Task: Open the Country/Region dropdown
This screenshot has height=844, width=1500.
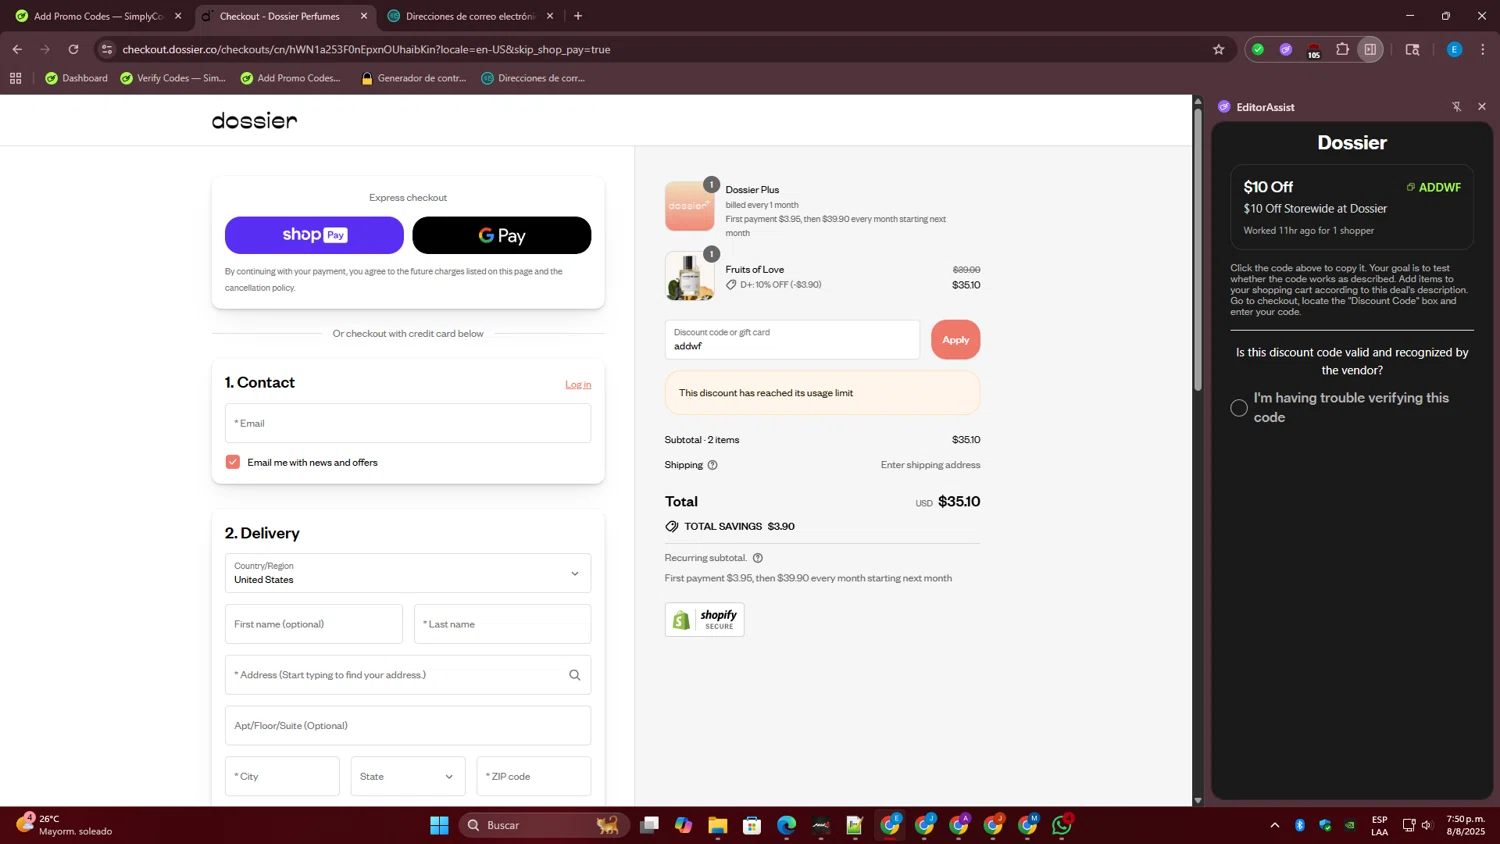Action: pos(408,573)
